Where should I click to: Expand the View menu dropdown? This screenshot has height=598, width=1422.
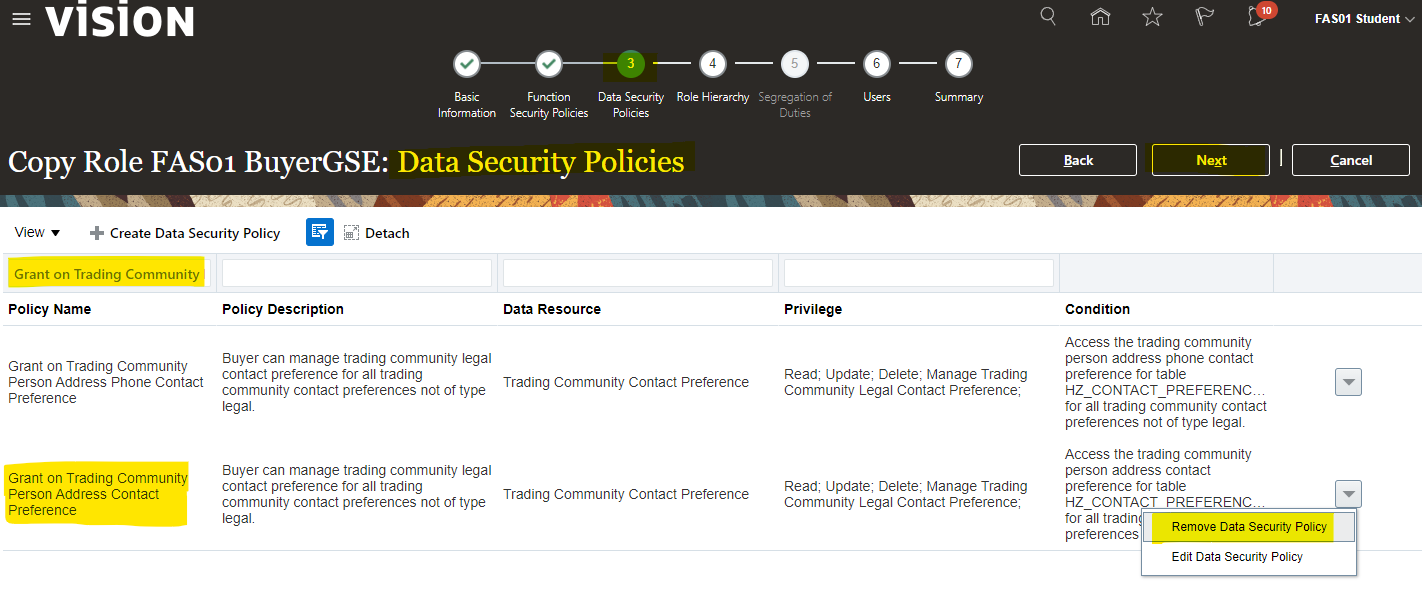38,233
